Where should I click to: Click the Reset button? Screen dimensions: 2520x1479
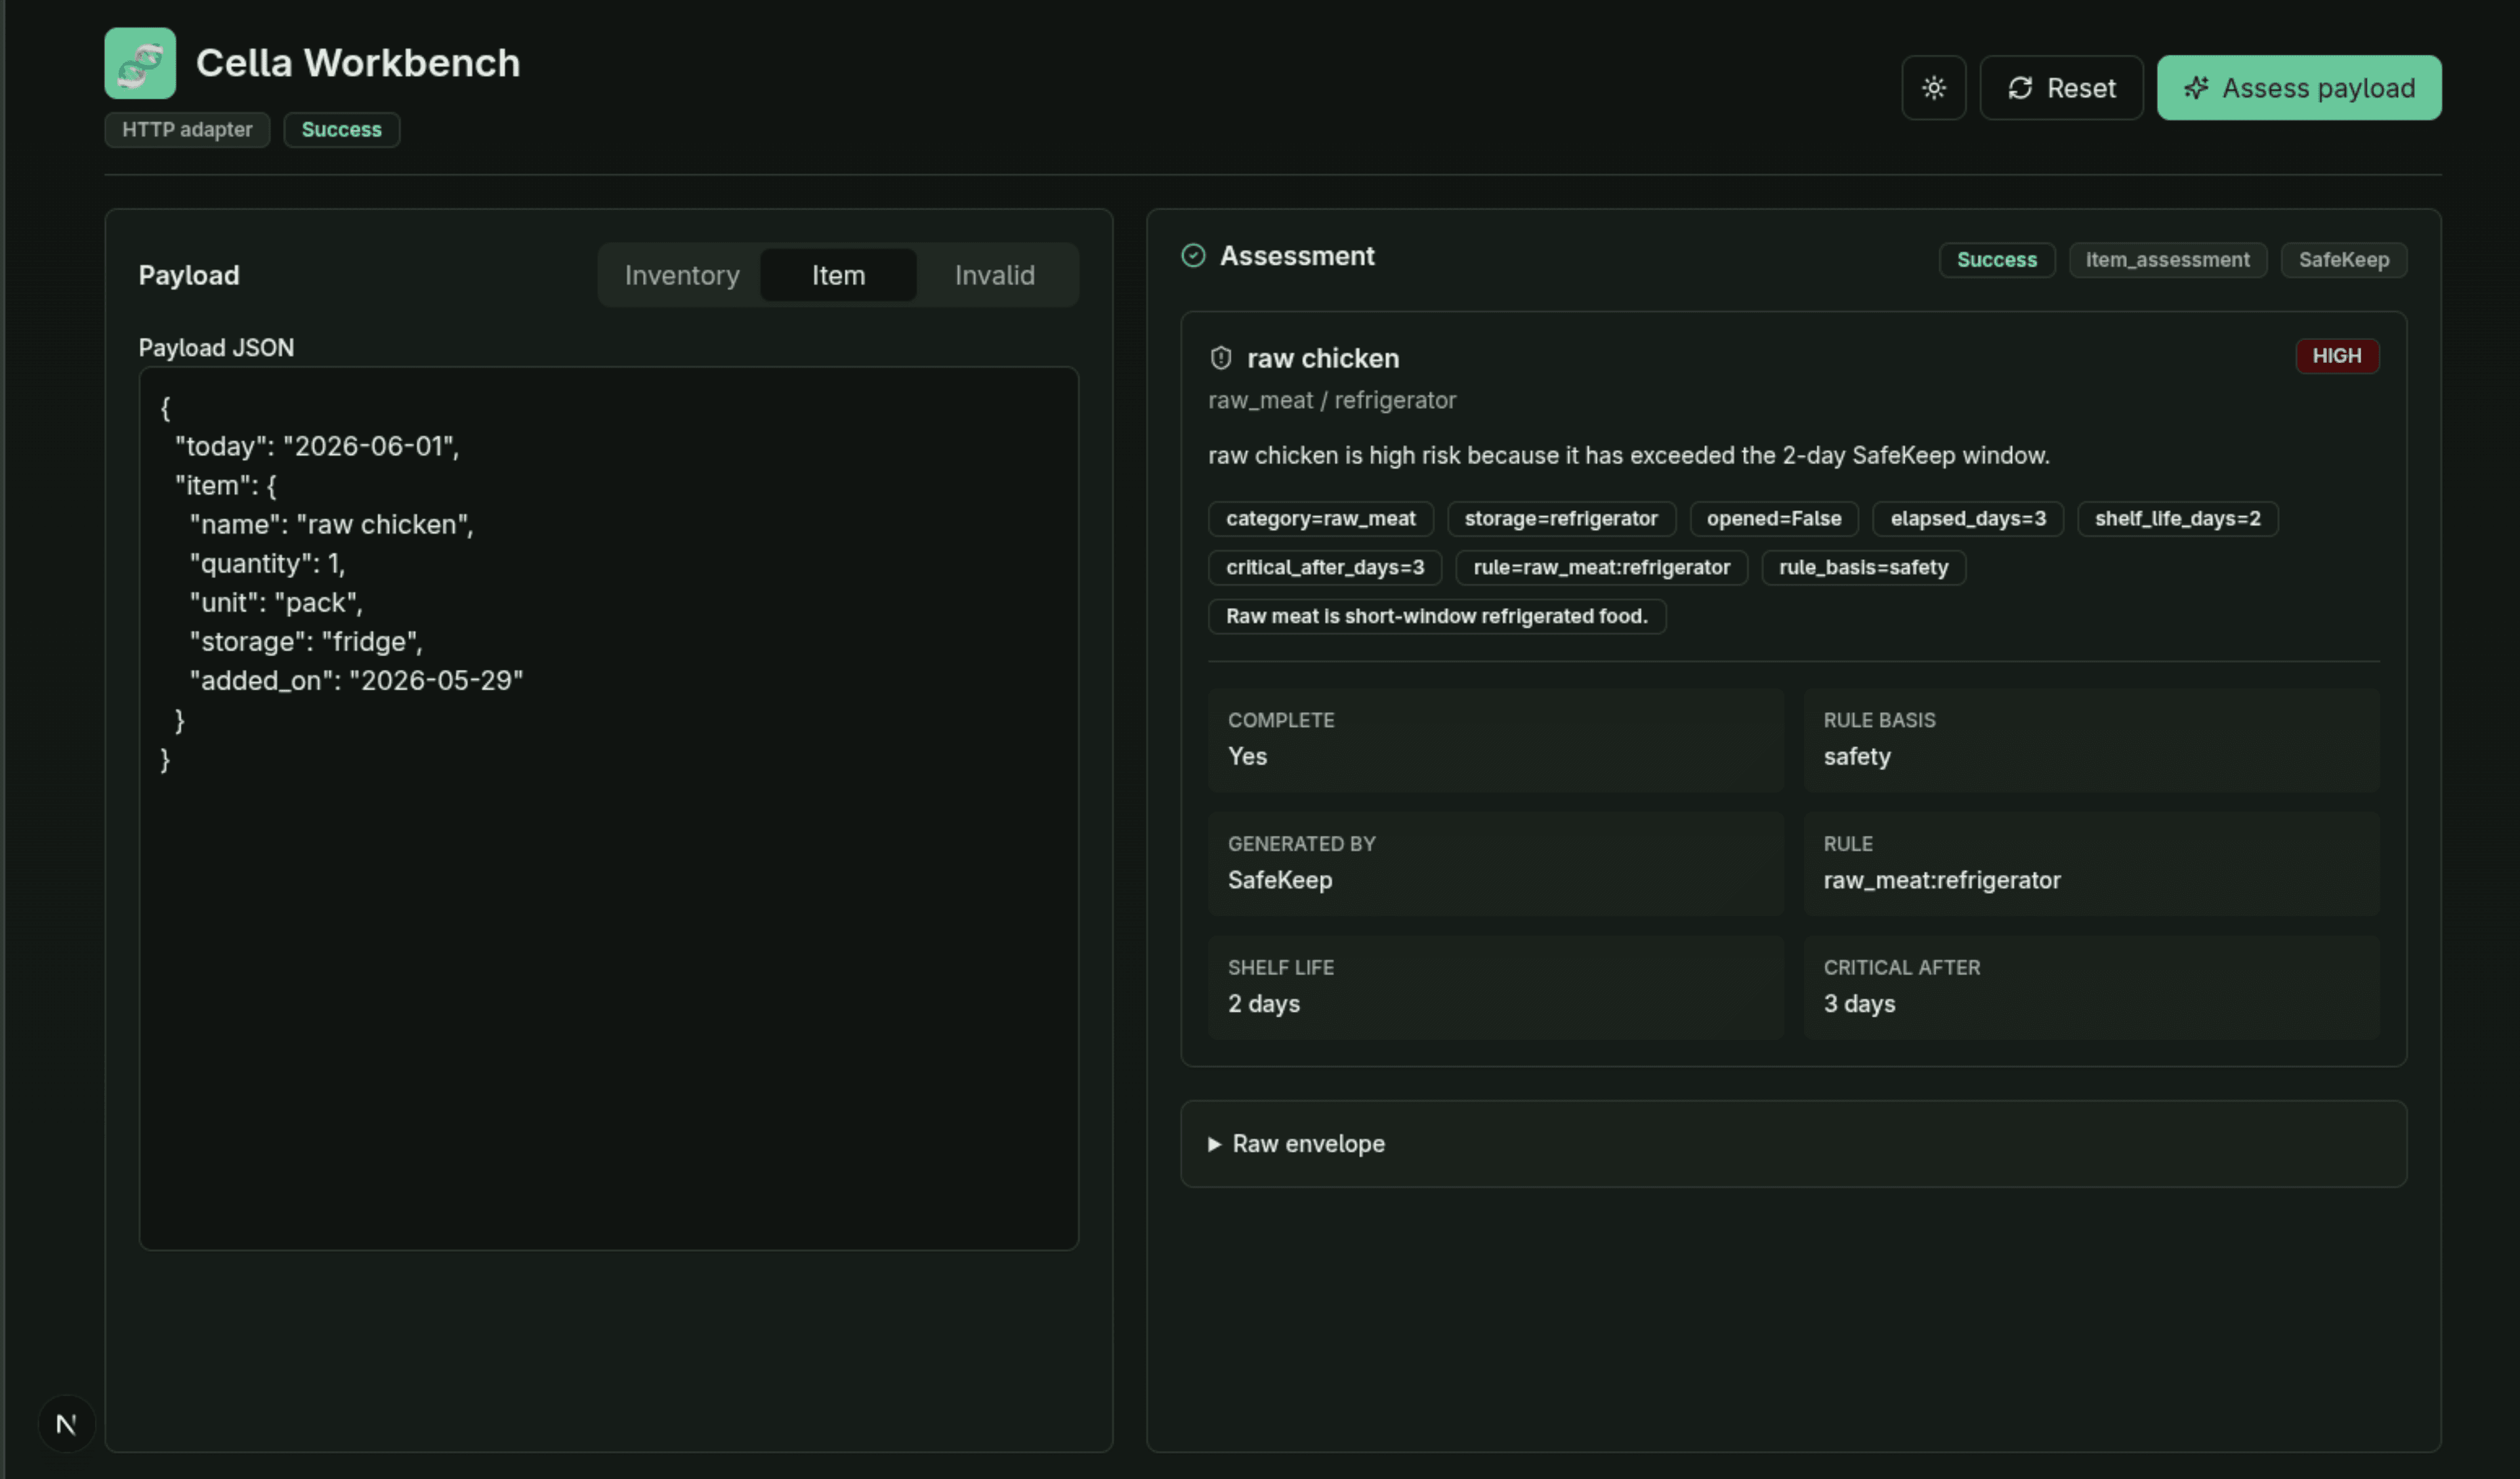click(2061, 88)
